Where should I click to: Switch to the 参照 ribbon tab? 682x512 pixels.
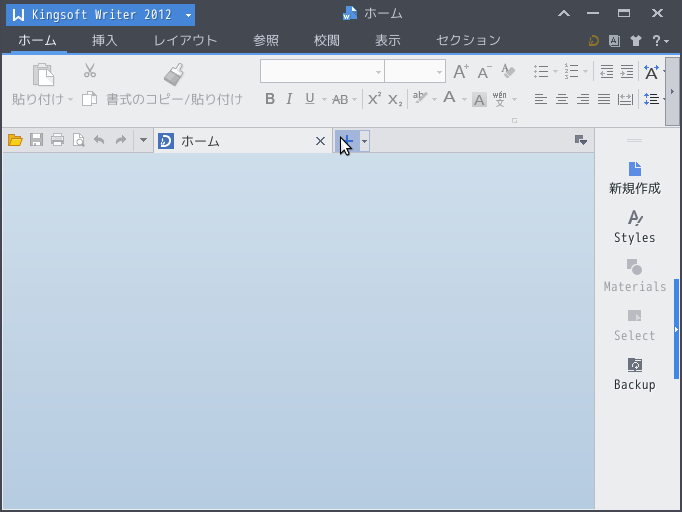(266, 40)
